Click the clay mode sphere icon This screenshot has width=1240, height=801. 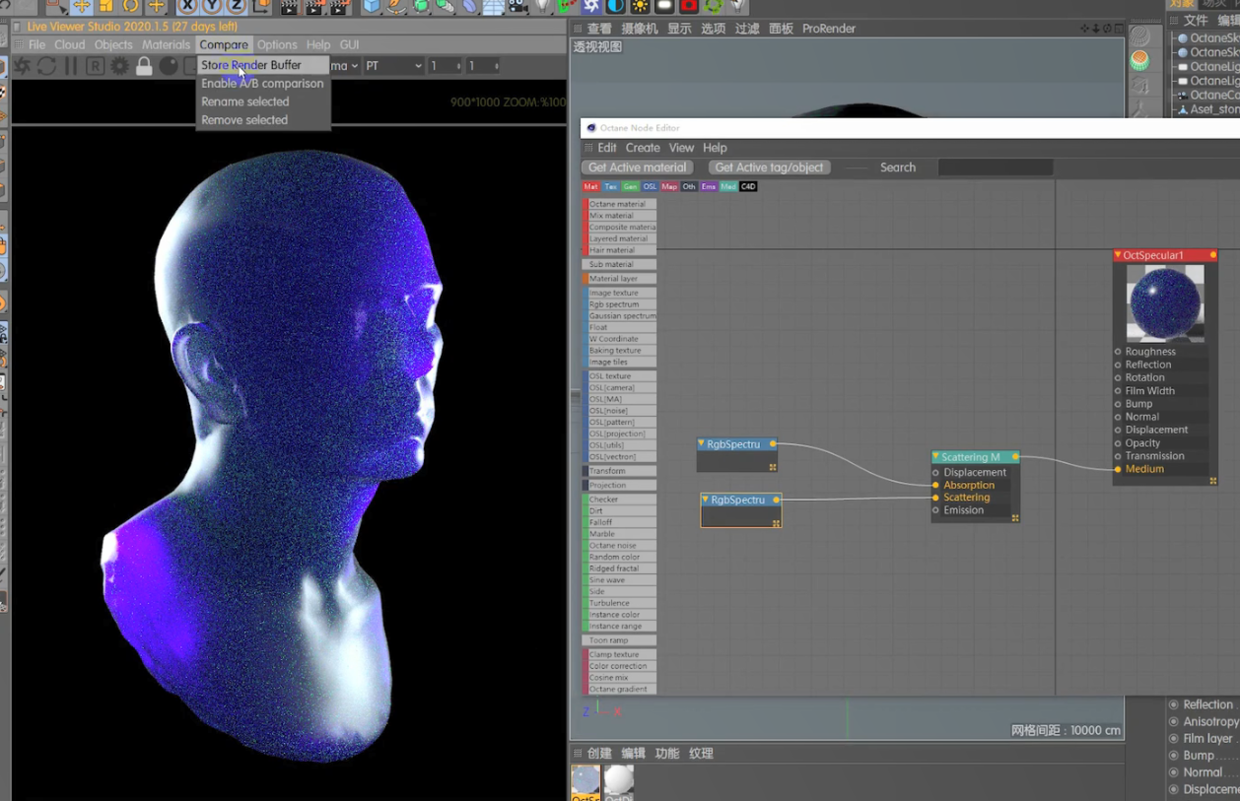[169, 66]
